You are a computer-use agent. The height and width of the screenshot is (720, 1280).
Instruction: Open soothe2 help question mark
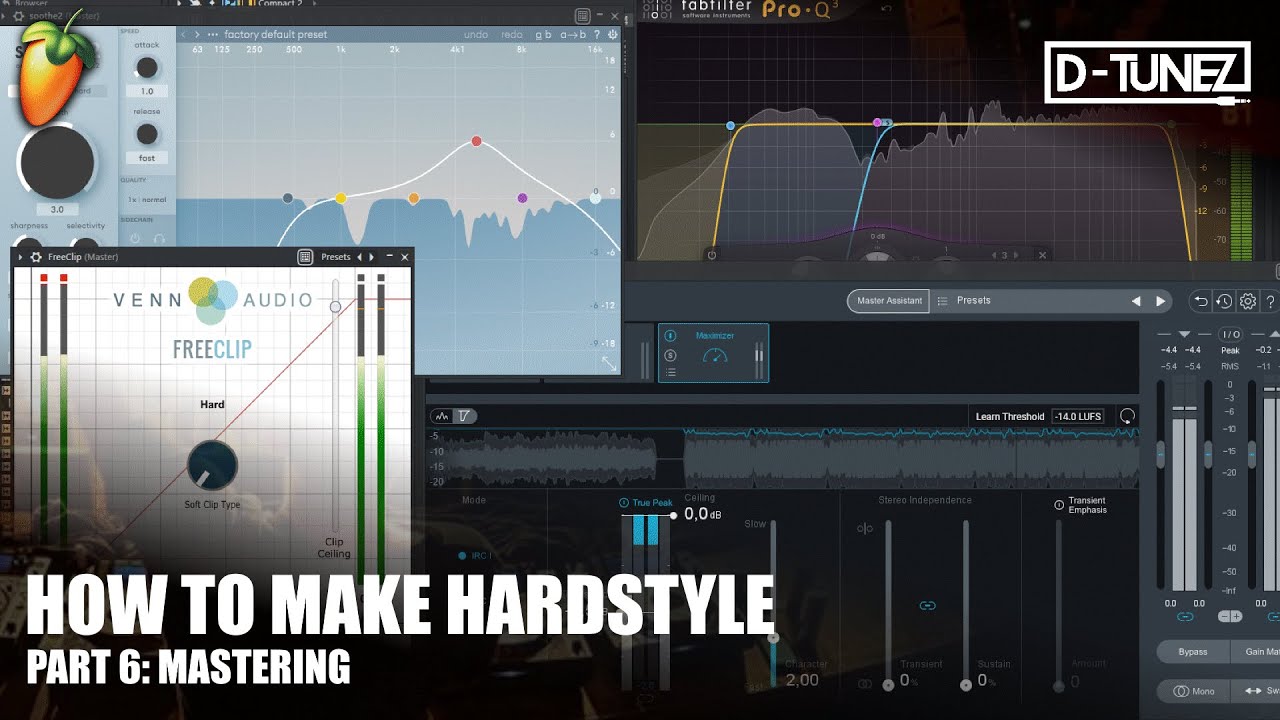pos(597,34)
